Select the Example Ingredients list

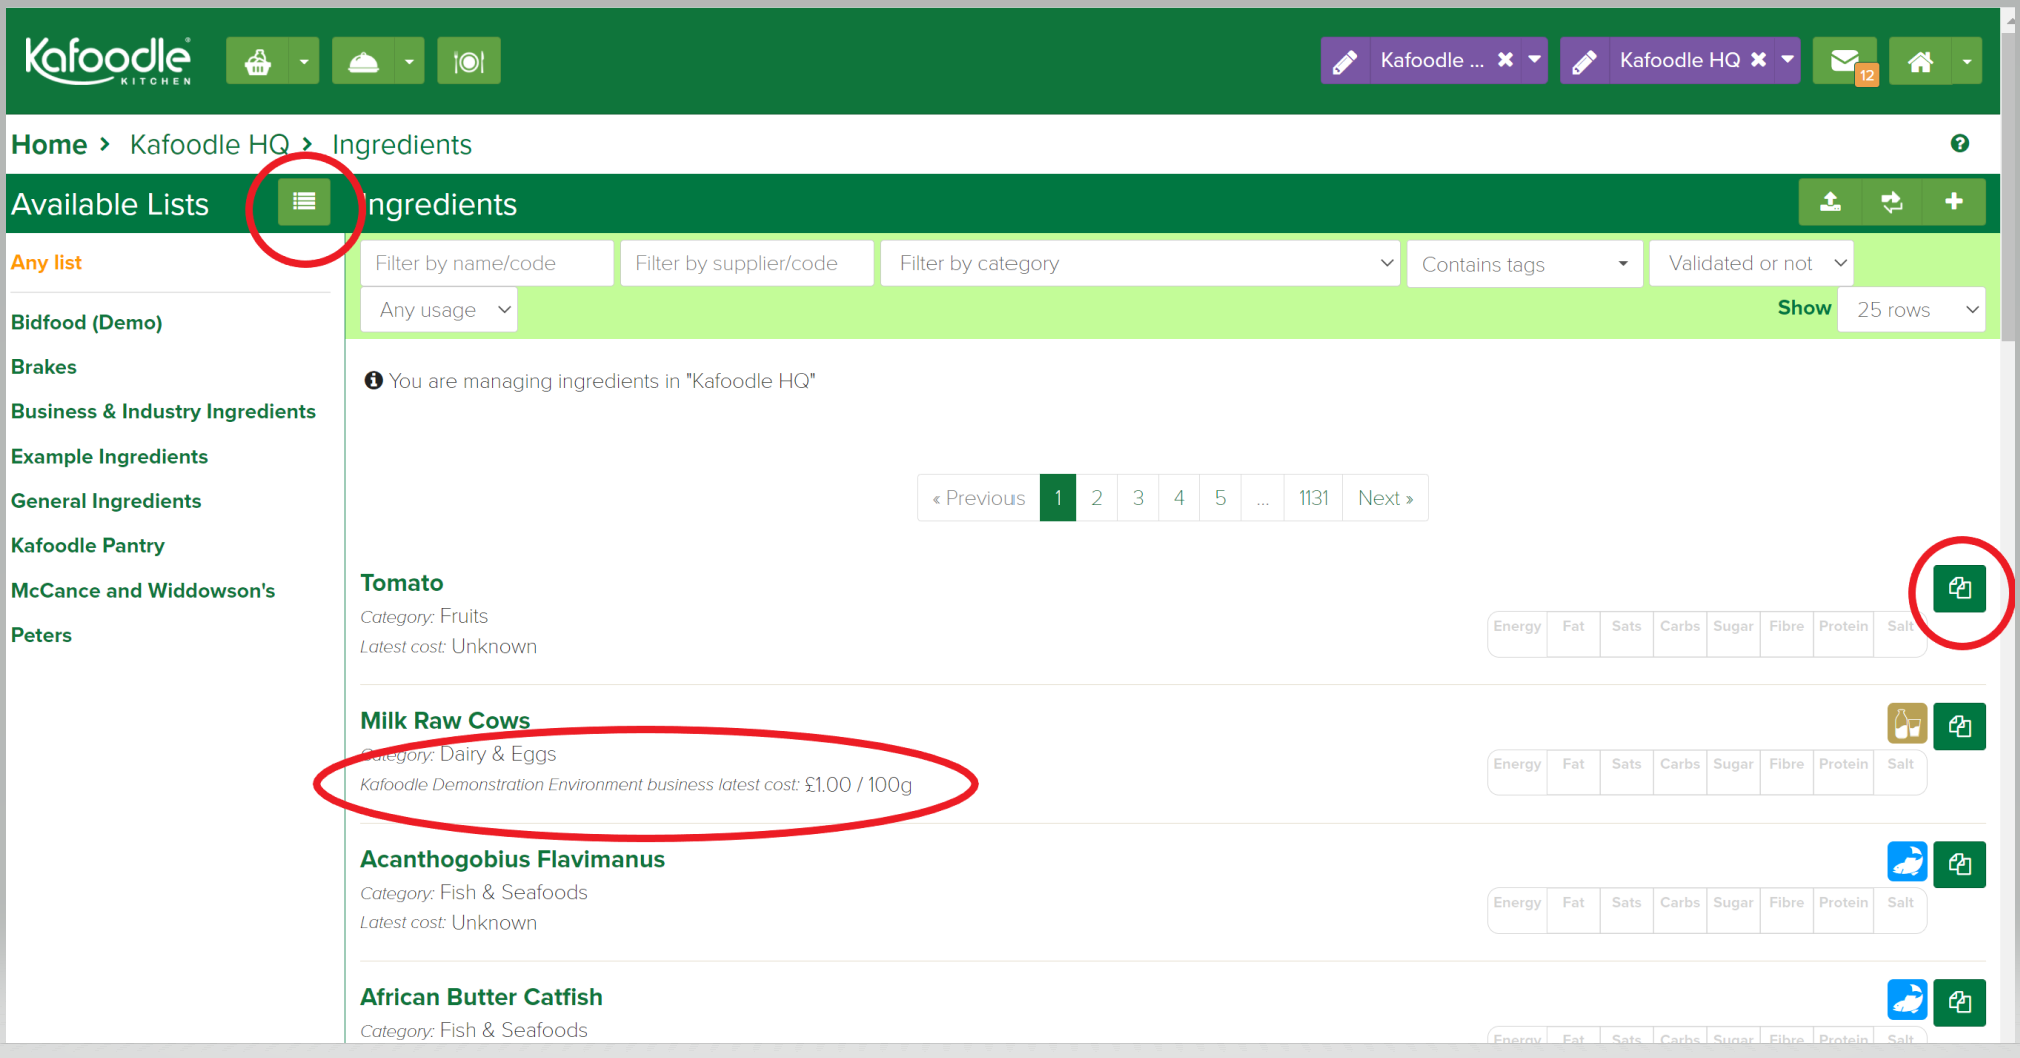[x=109, y=456]
